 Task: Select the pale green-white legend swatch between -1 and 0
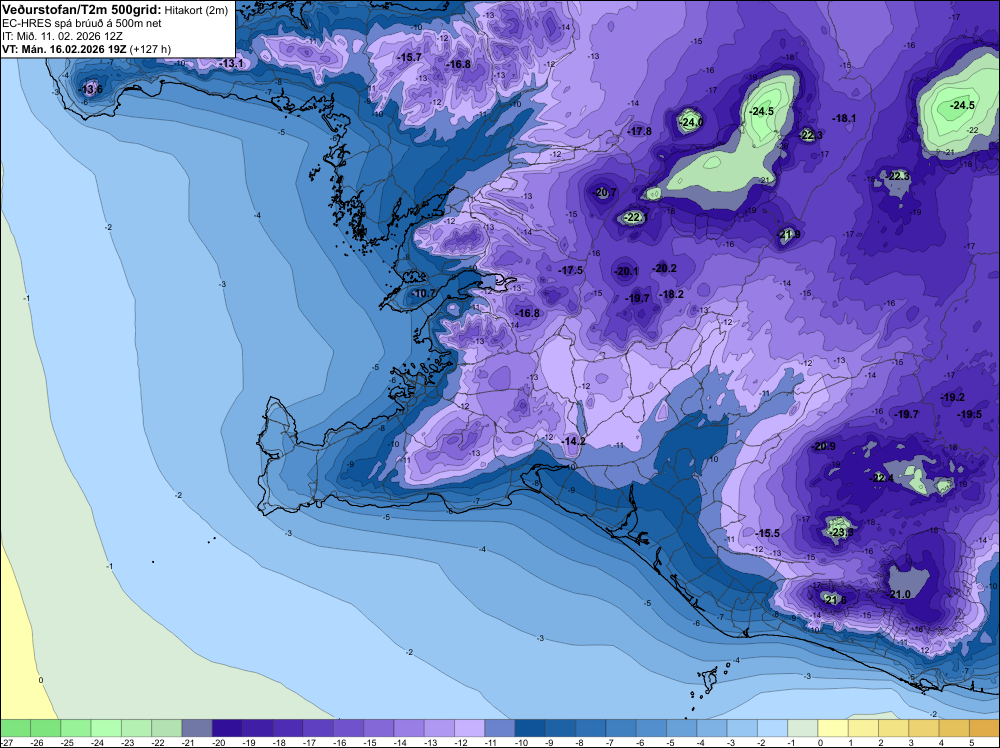803,728
